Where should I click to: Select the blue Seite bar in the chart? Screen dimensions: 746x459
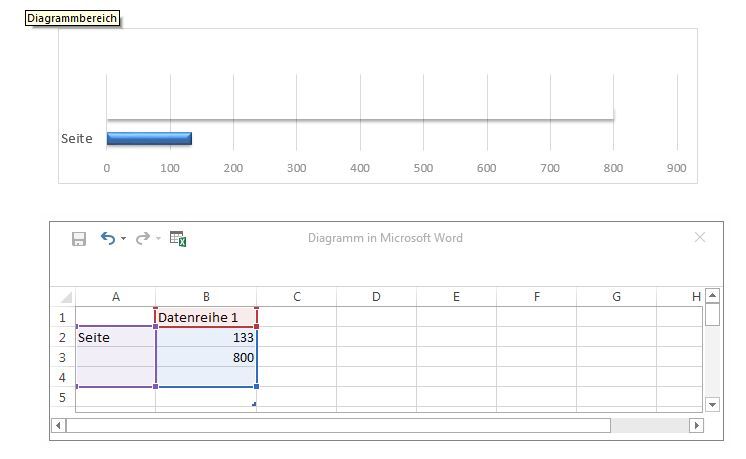[x=149, y=138]
